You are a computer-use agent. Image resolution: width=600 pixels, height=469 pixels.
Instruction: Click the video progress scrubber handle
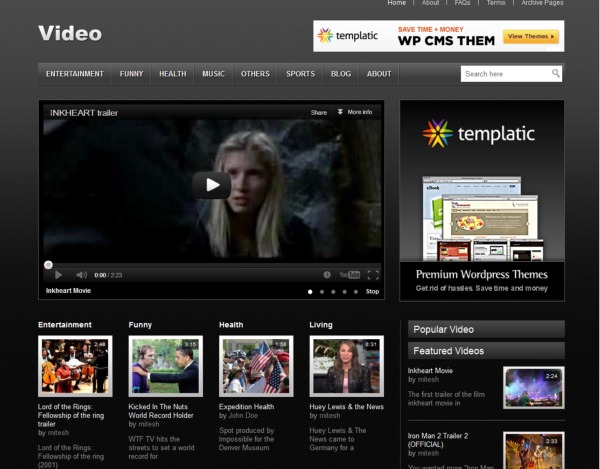48,265
